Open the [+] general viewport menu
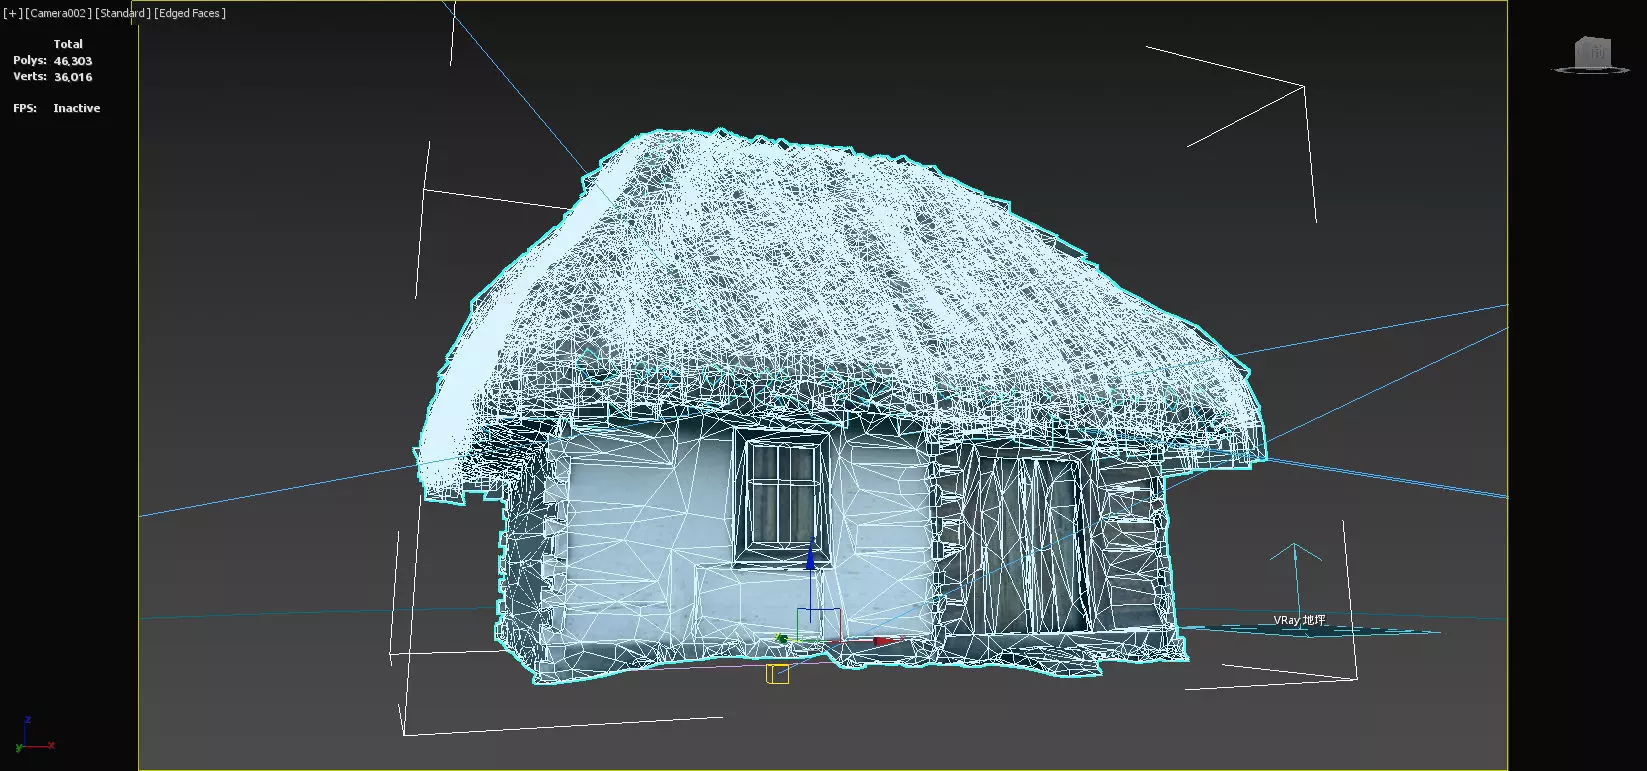The image size is (1647, 771). pyautogui.click(x=13, y=13)
